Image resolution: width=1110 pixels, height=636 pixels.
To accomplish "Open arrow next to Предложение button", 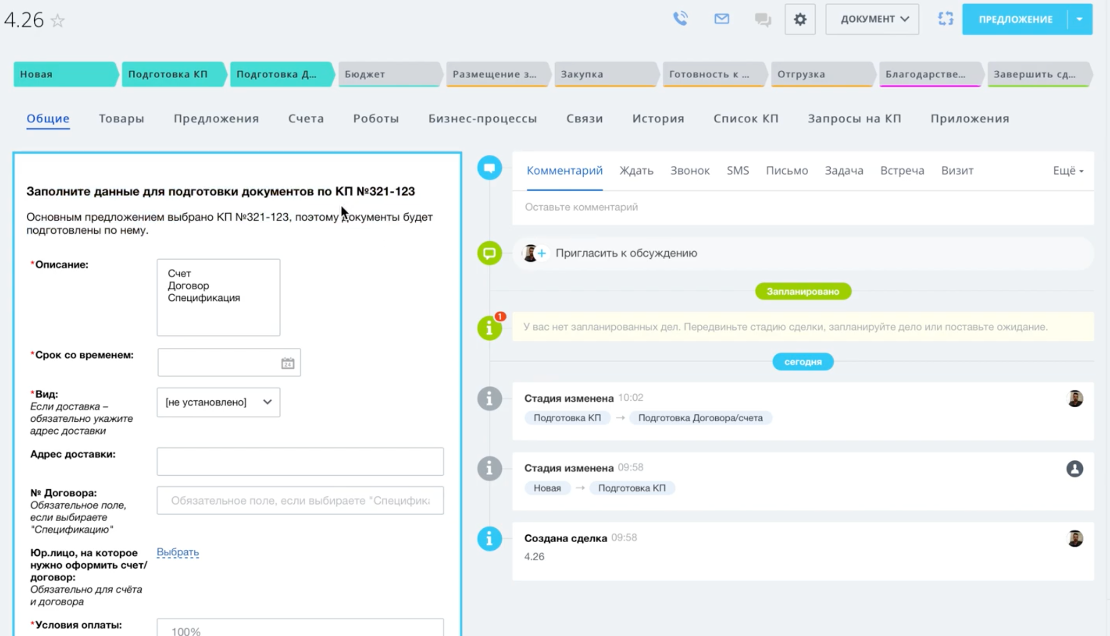I will tap(1080, 19).
